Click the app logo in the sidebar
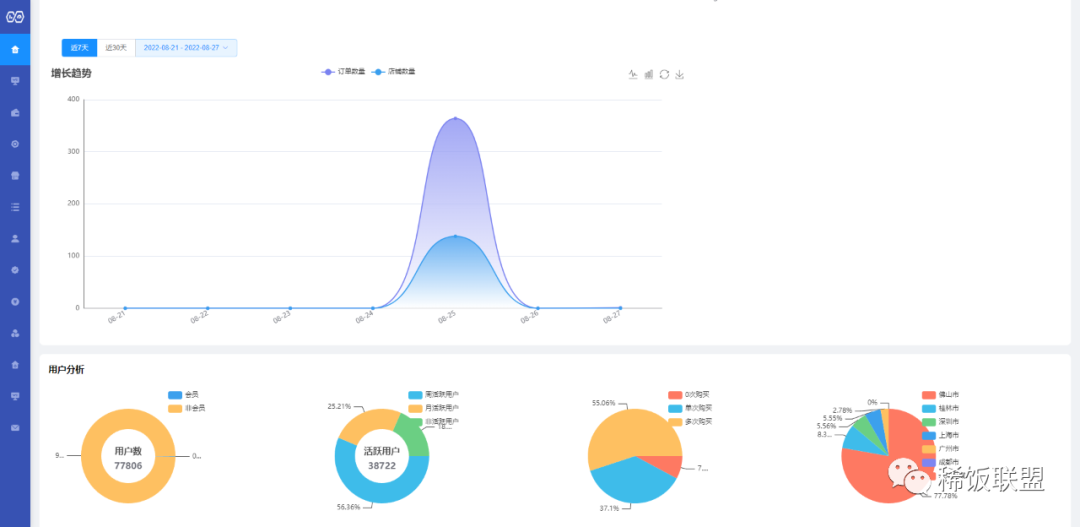The height and width of the screenshot is (527, 1080). point(15,17)
